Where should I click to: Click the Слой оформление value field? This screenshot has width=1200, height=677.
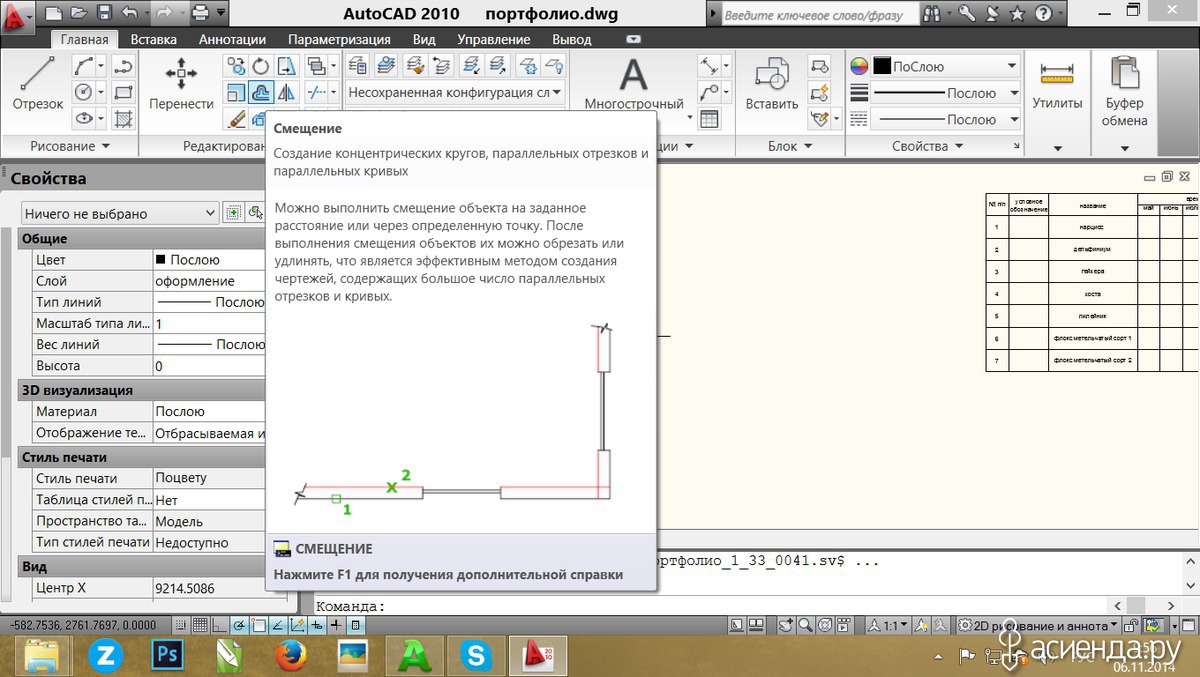tap(208, 281)
